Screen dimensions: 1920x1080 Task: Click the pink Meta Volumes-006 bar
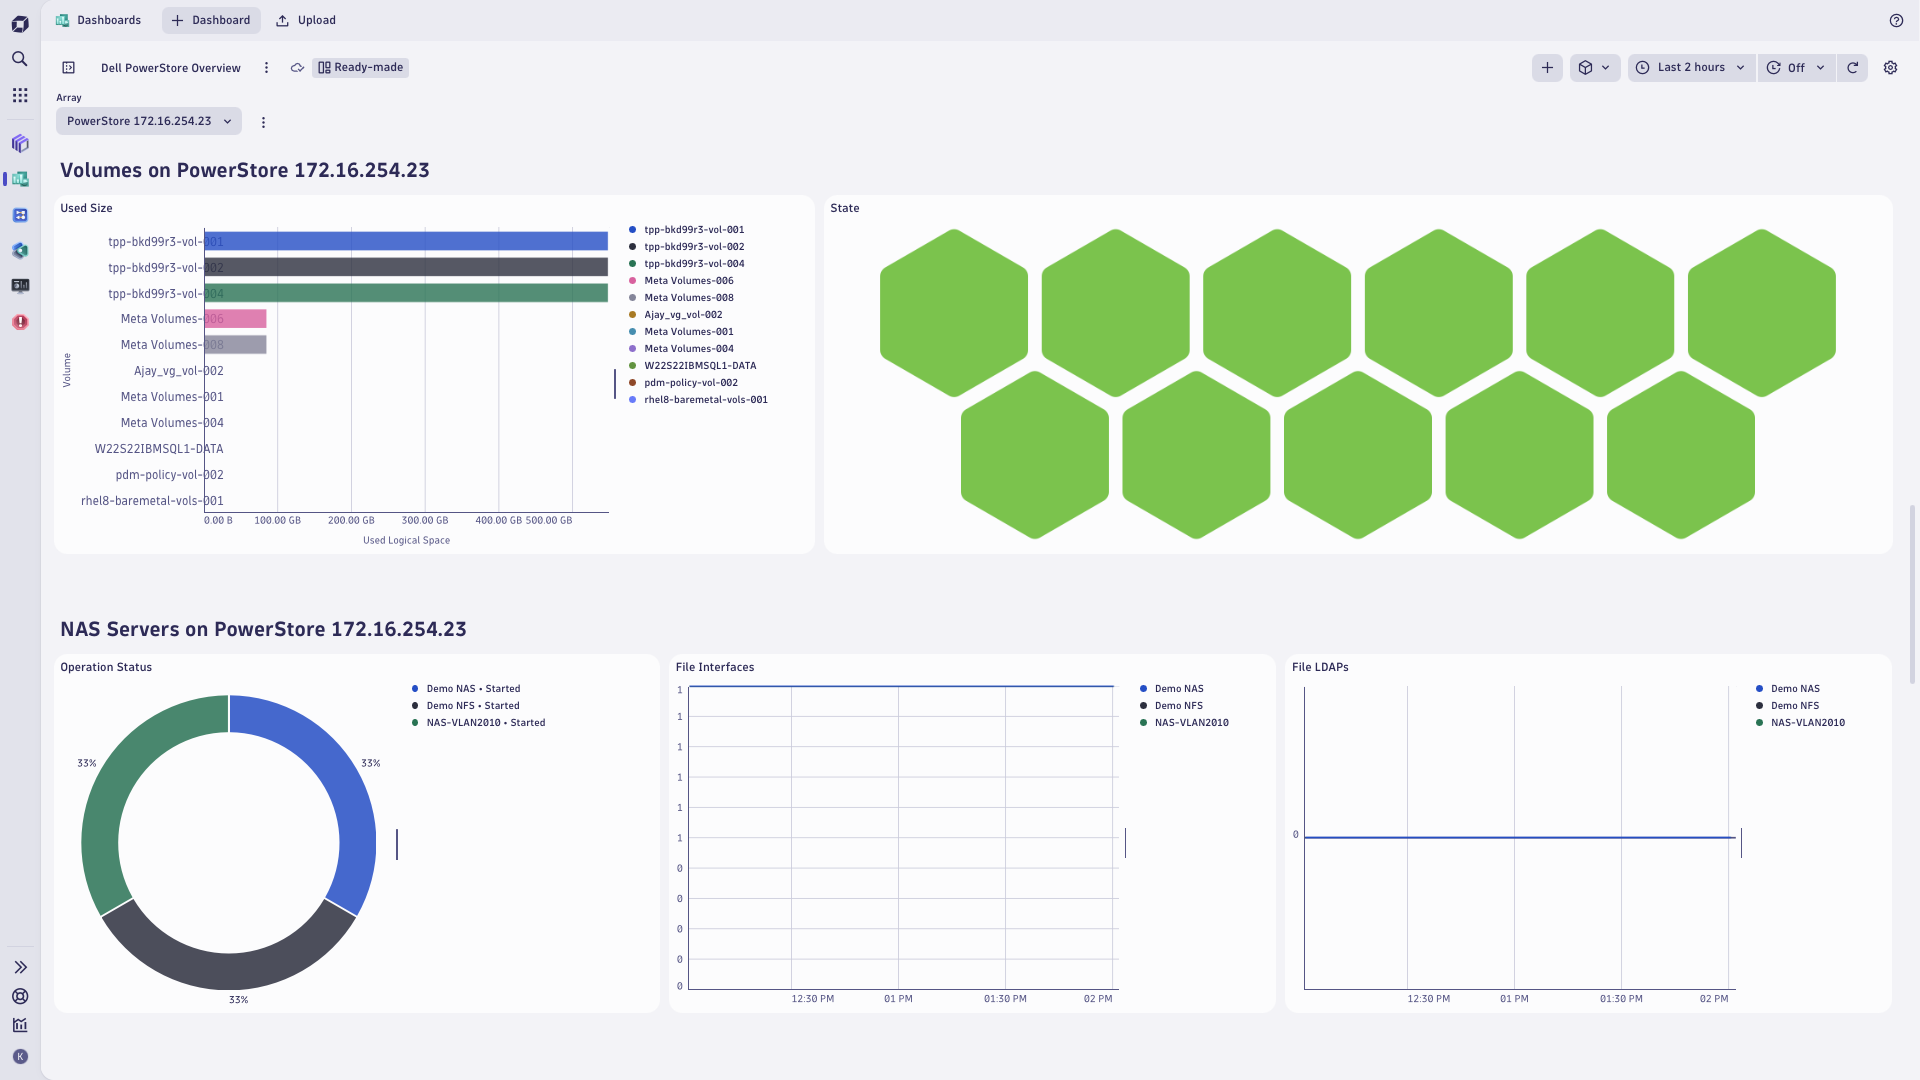[236, 319]
